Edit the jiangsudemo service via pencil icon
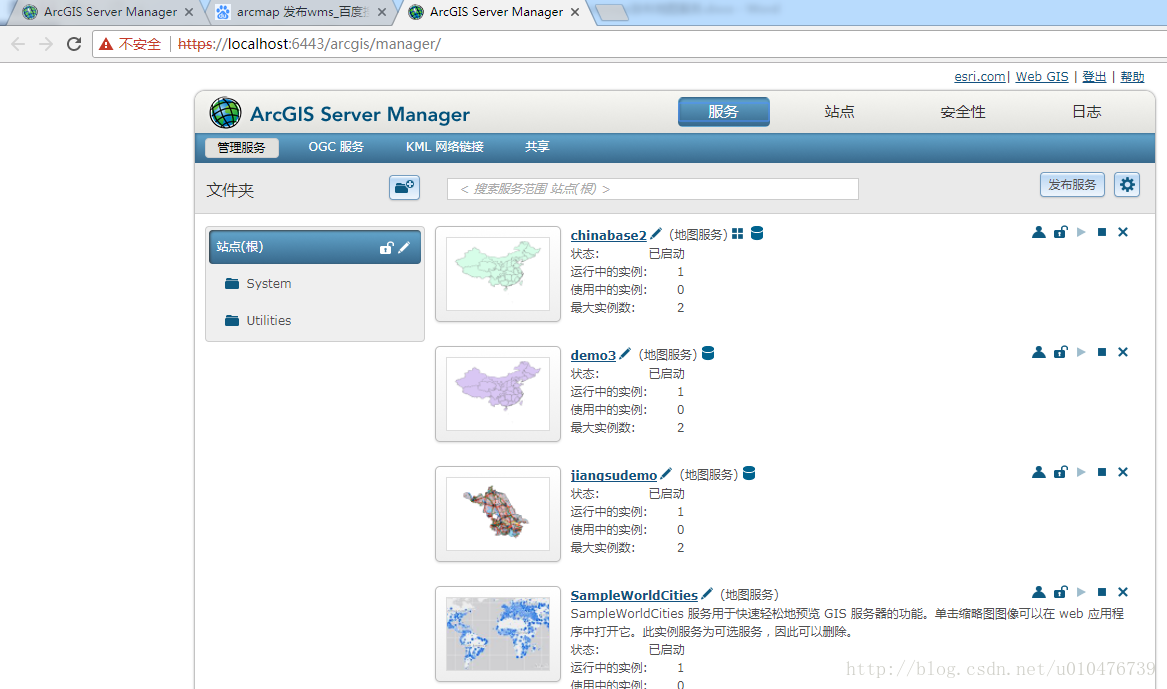The height and width of the screenshot is (689, 1167). pos(666,473)
